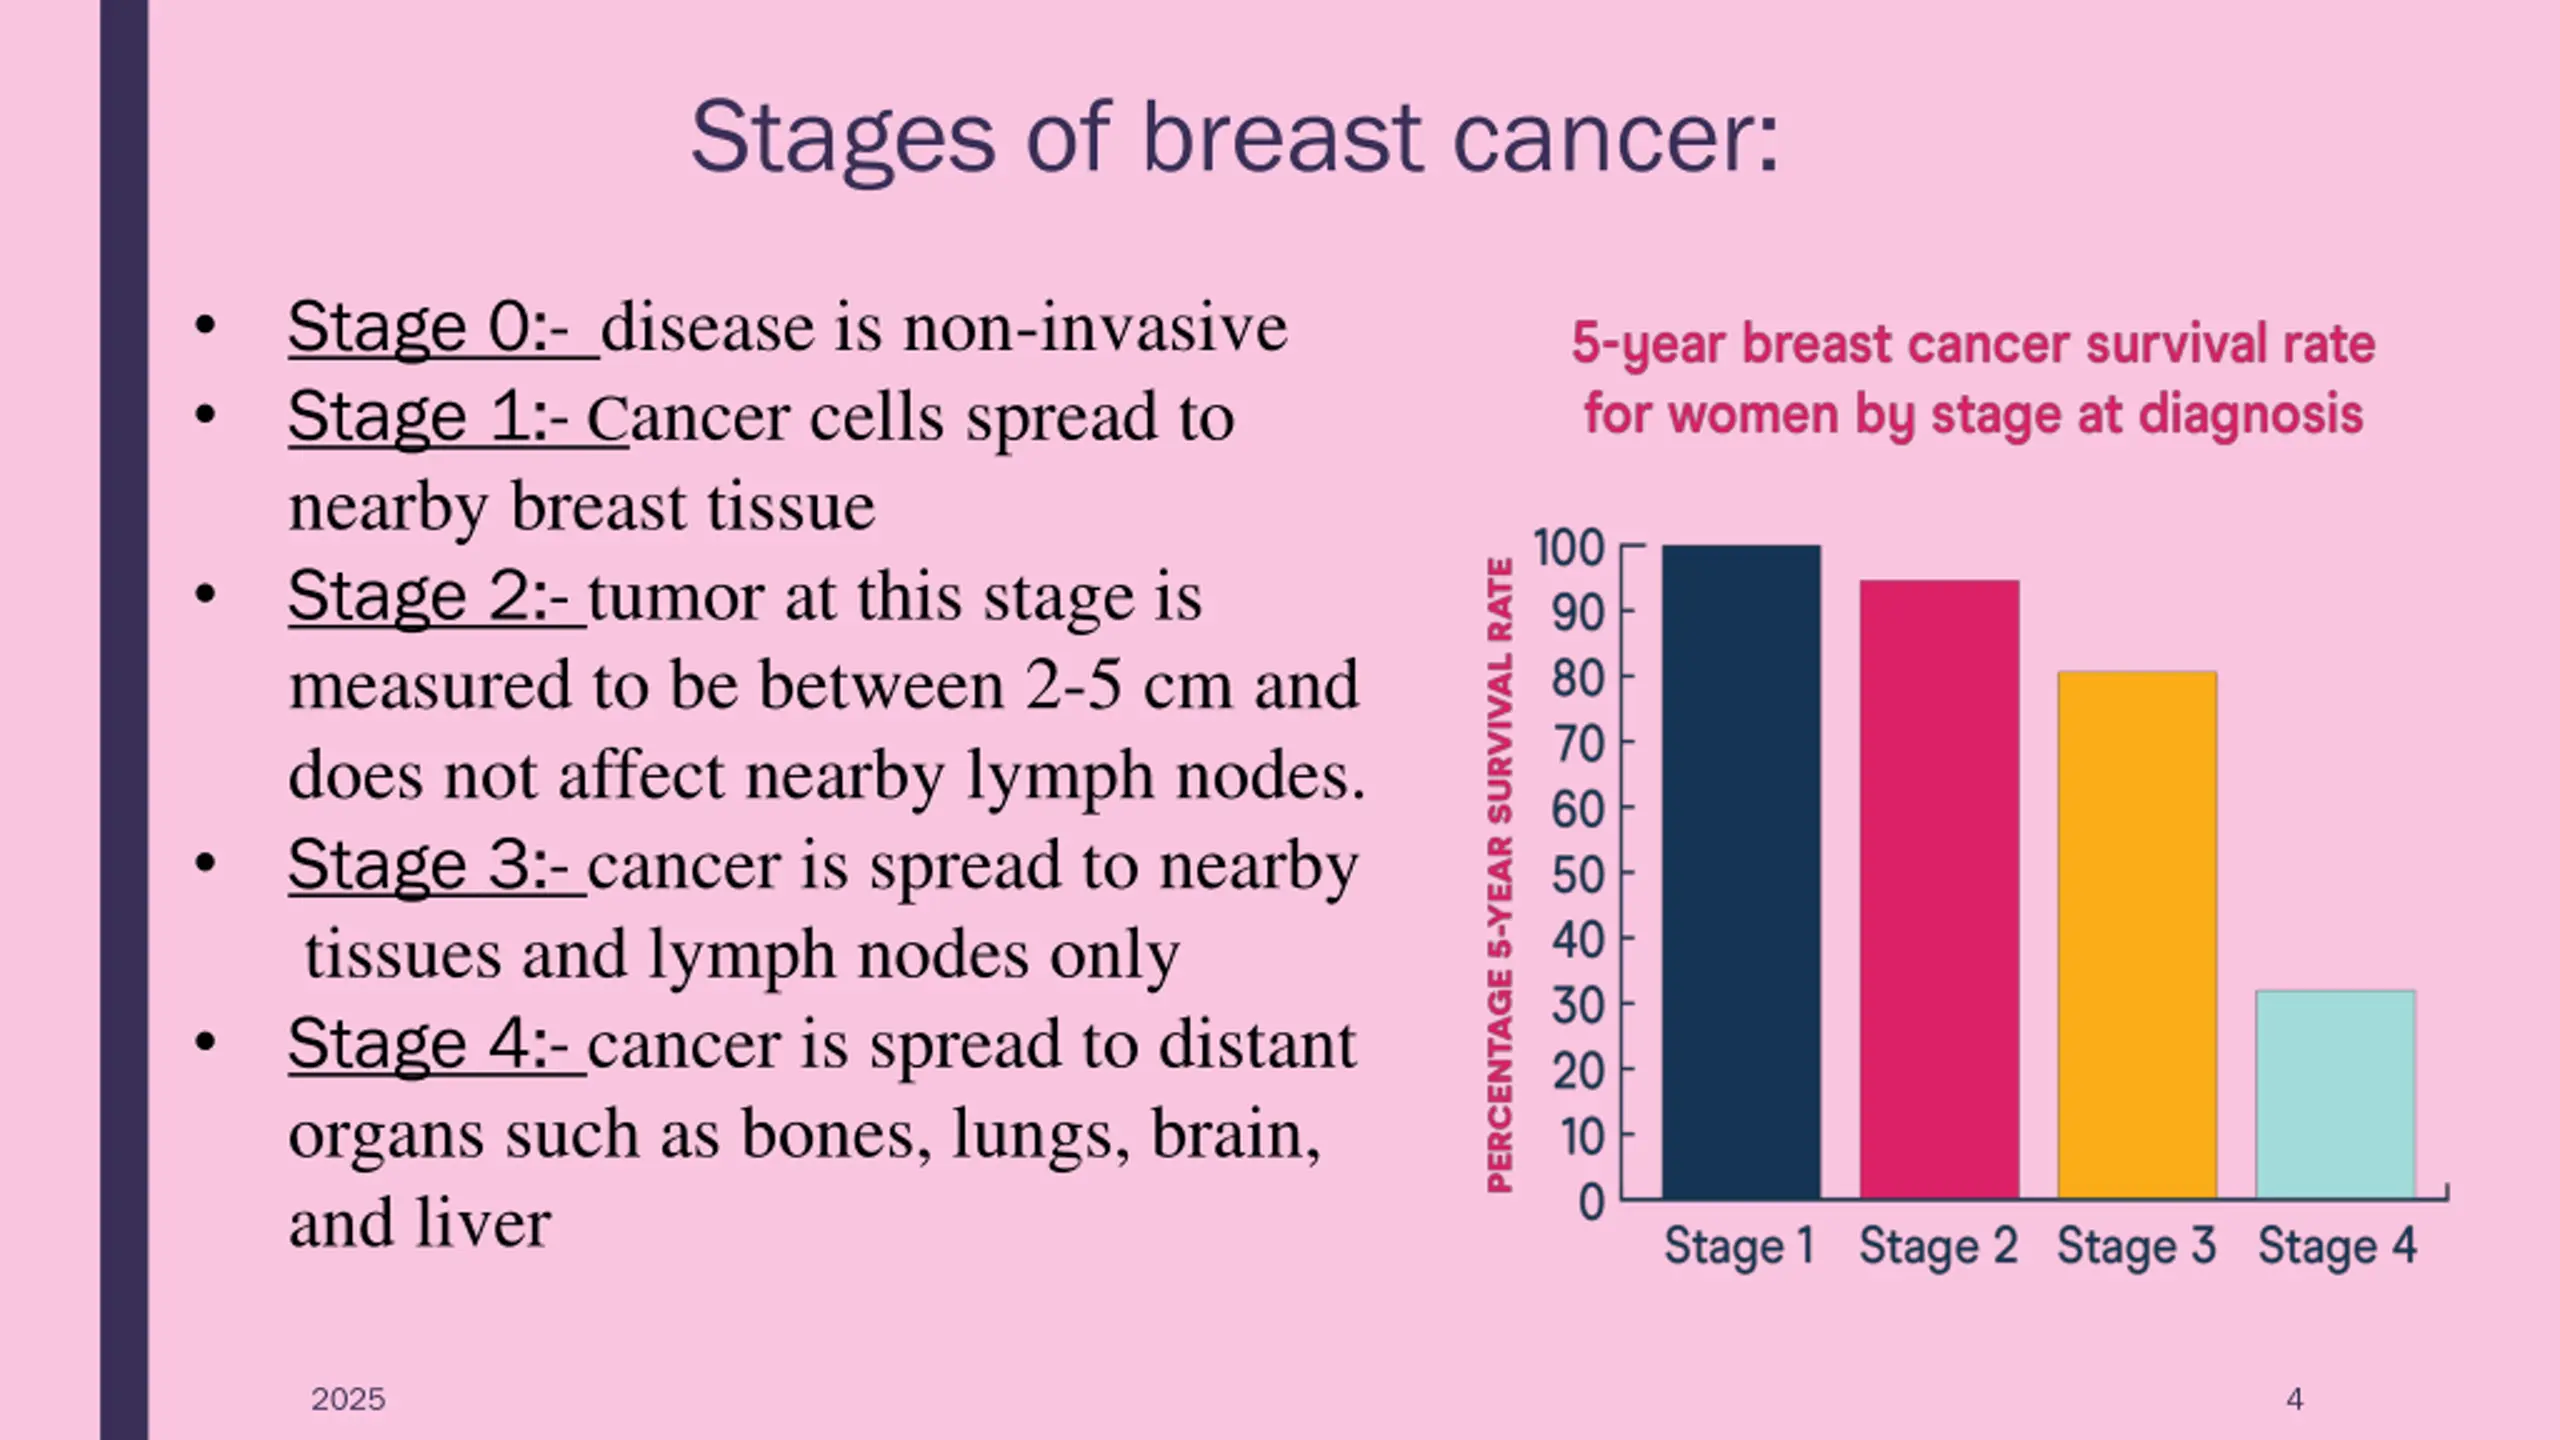
Task: Click the dark purple vertical accent bar
Action: pyautogui.click(x=124, y=720)
